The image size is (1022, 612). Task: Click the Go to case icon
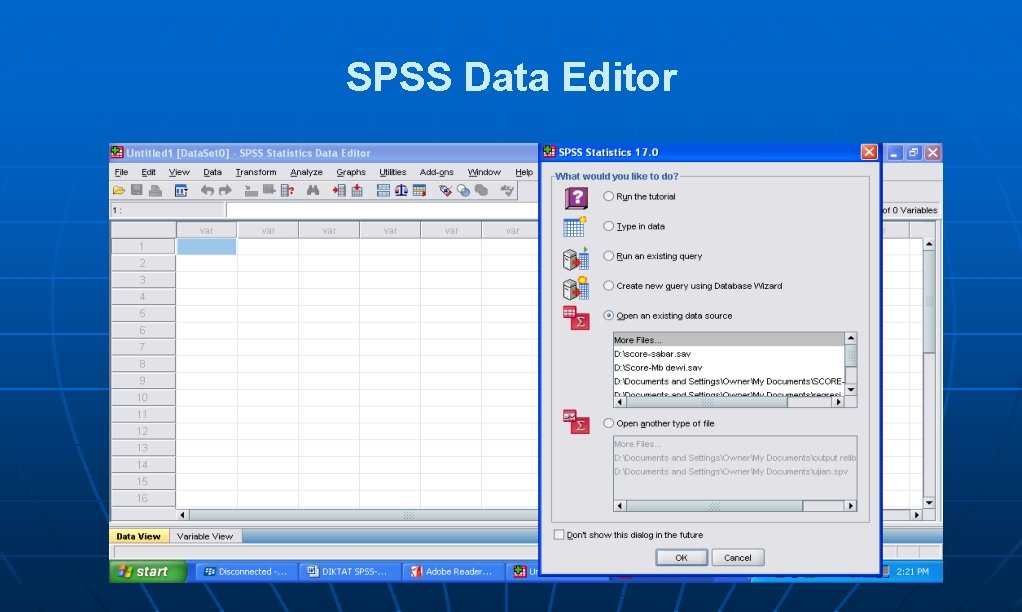pos(251,190)
